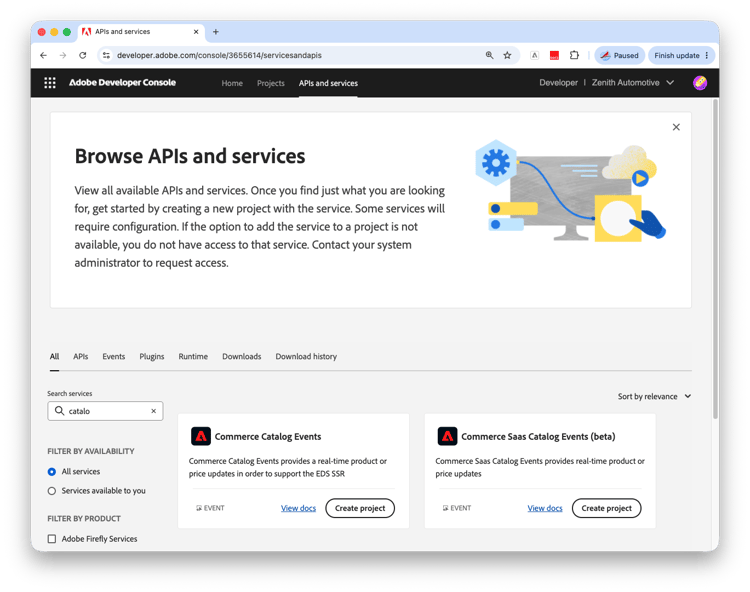Select the All services radio button
This screenshot has width=750, height=592.
click(x=52, y=472)
